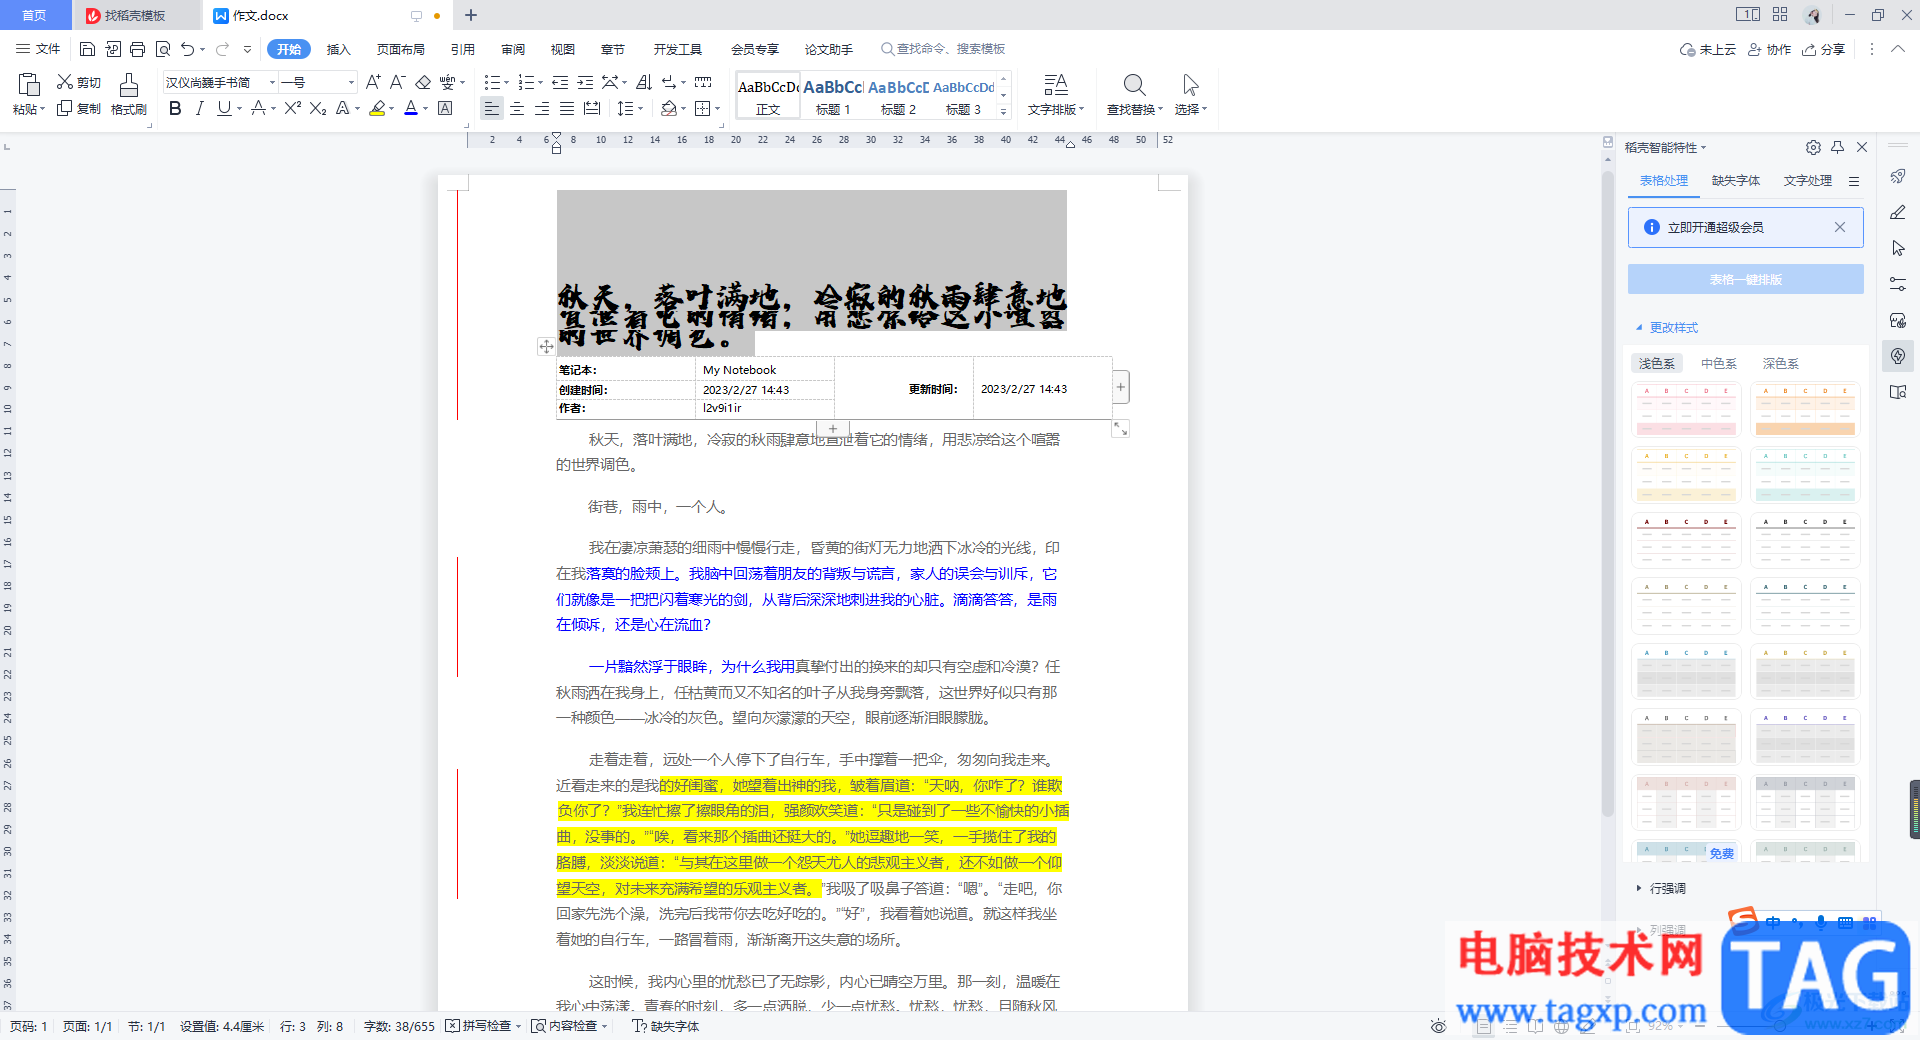Decrease font size with A- icon

coord(397,82)
